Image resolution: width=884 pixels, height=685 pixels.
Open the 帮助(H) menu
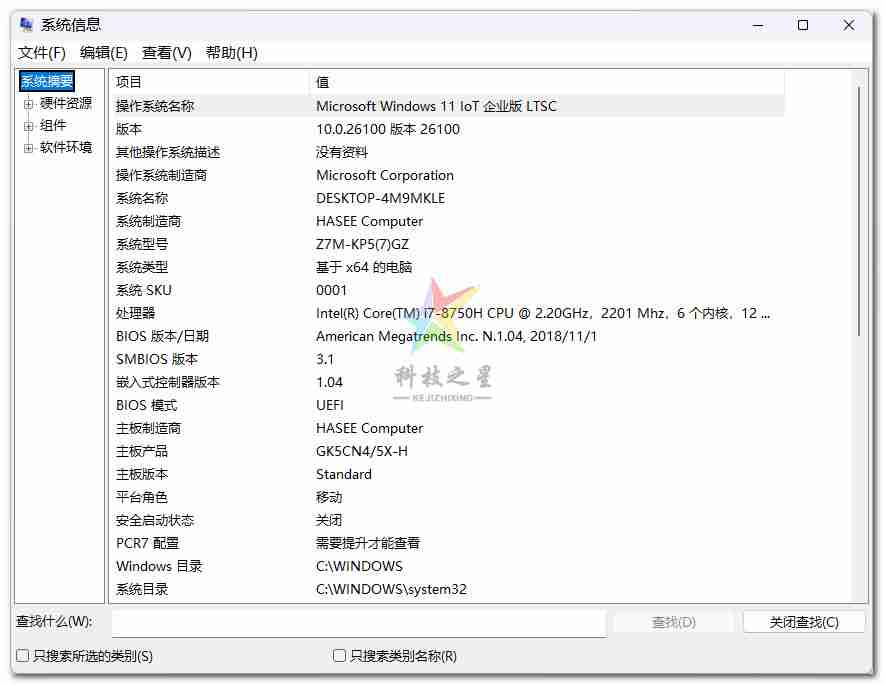click(x=231, y=53)
